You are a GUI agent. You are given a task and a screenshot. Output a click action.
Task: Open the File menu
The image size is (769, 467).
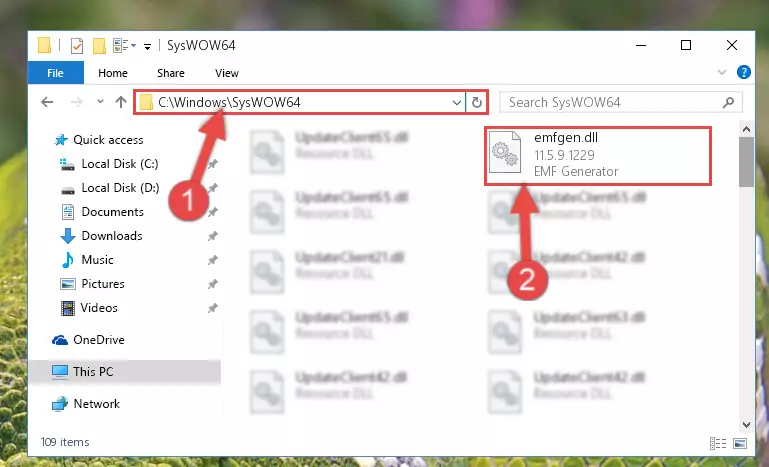55,73
